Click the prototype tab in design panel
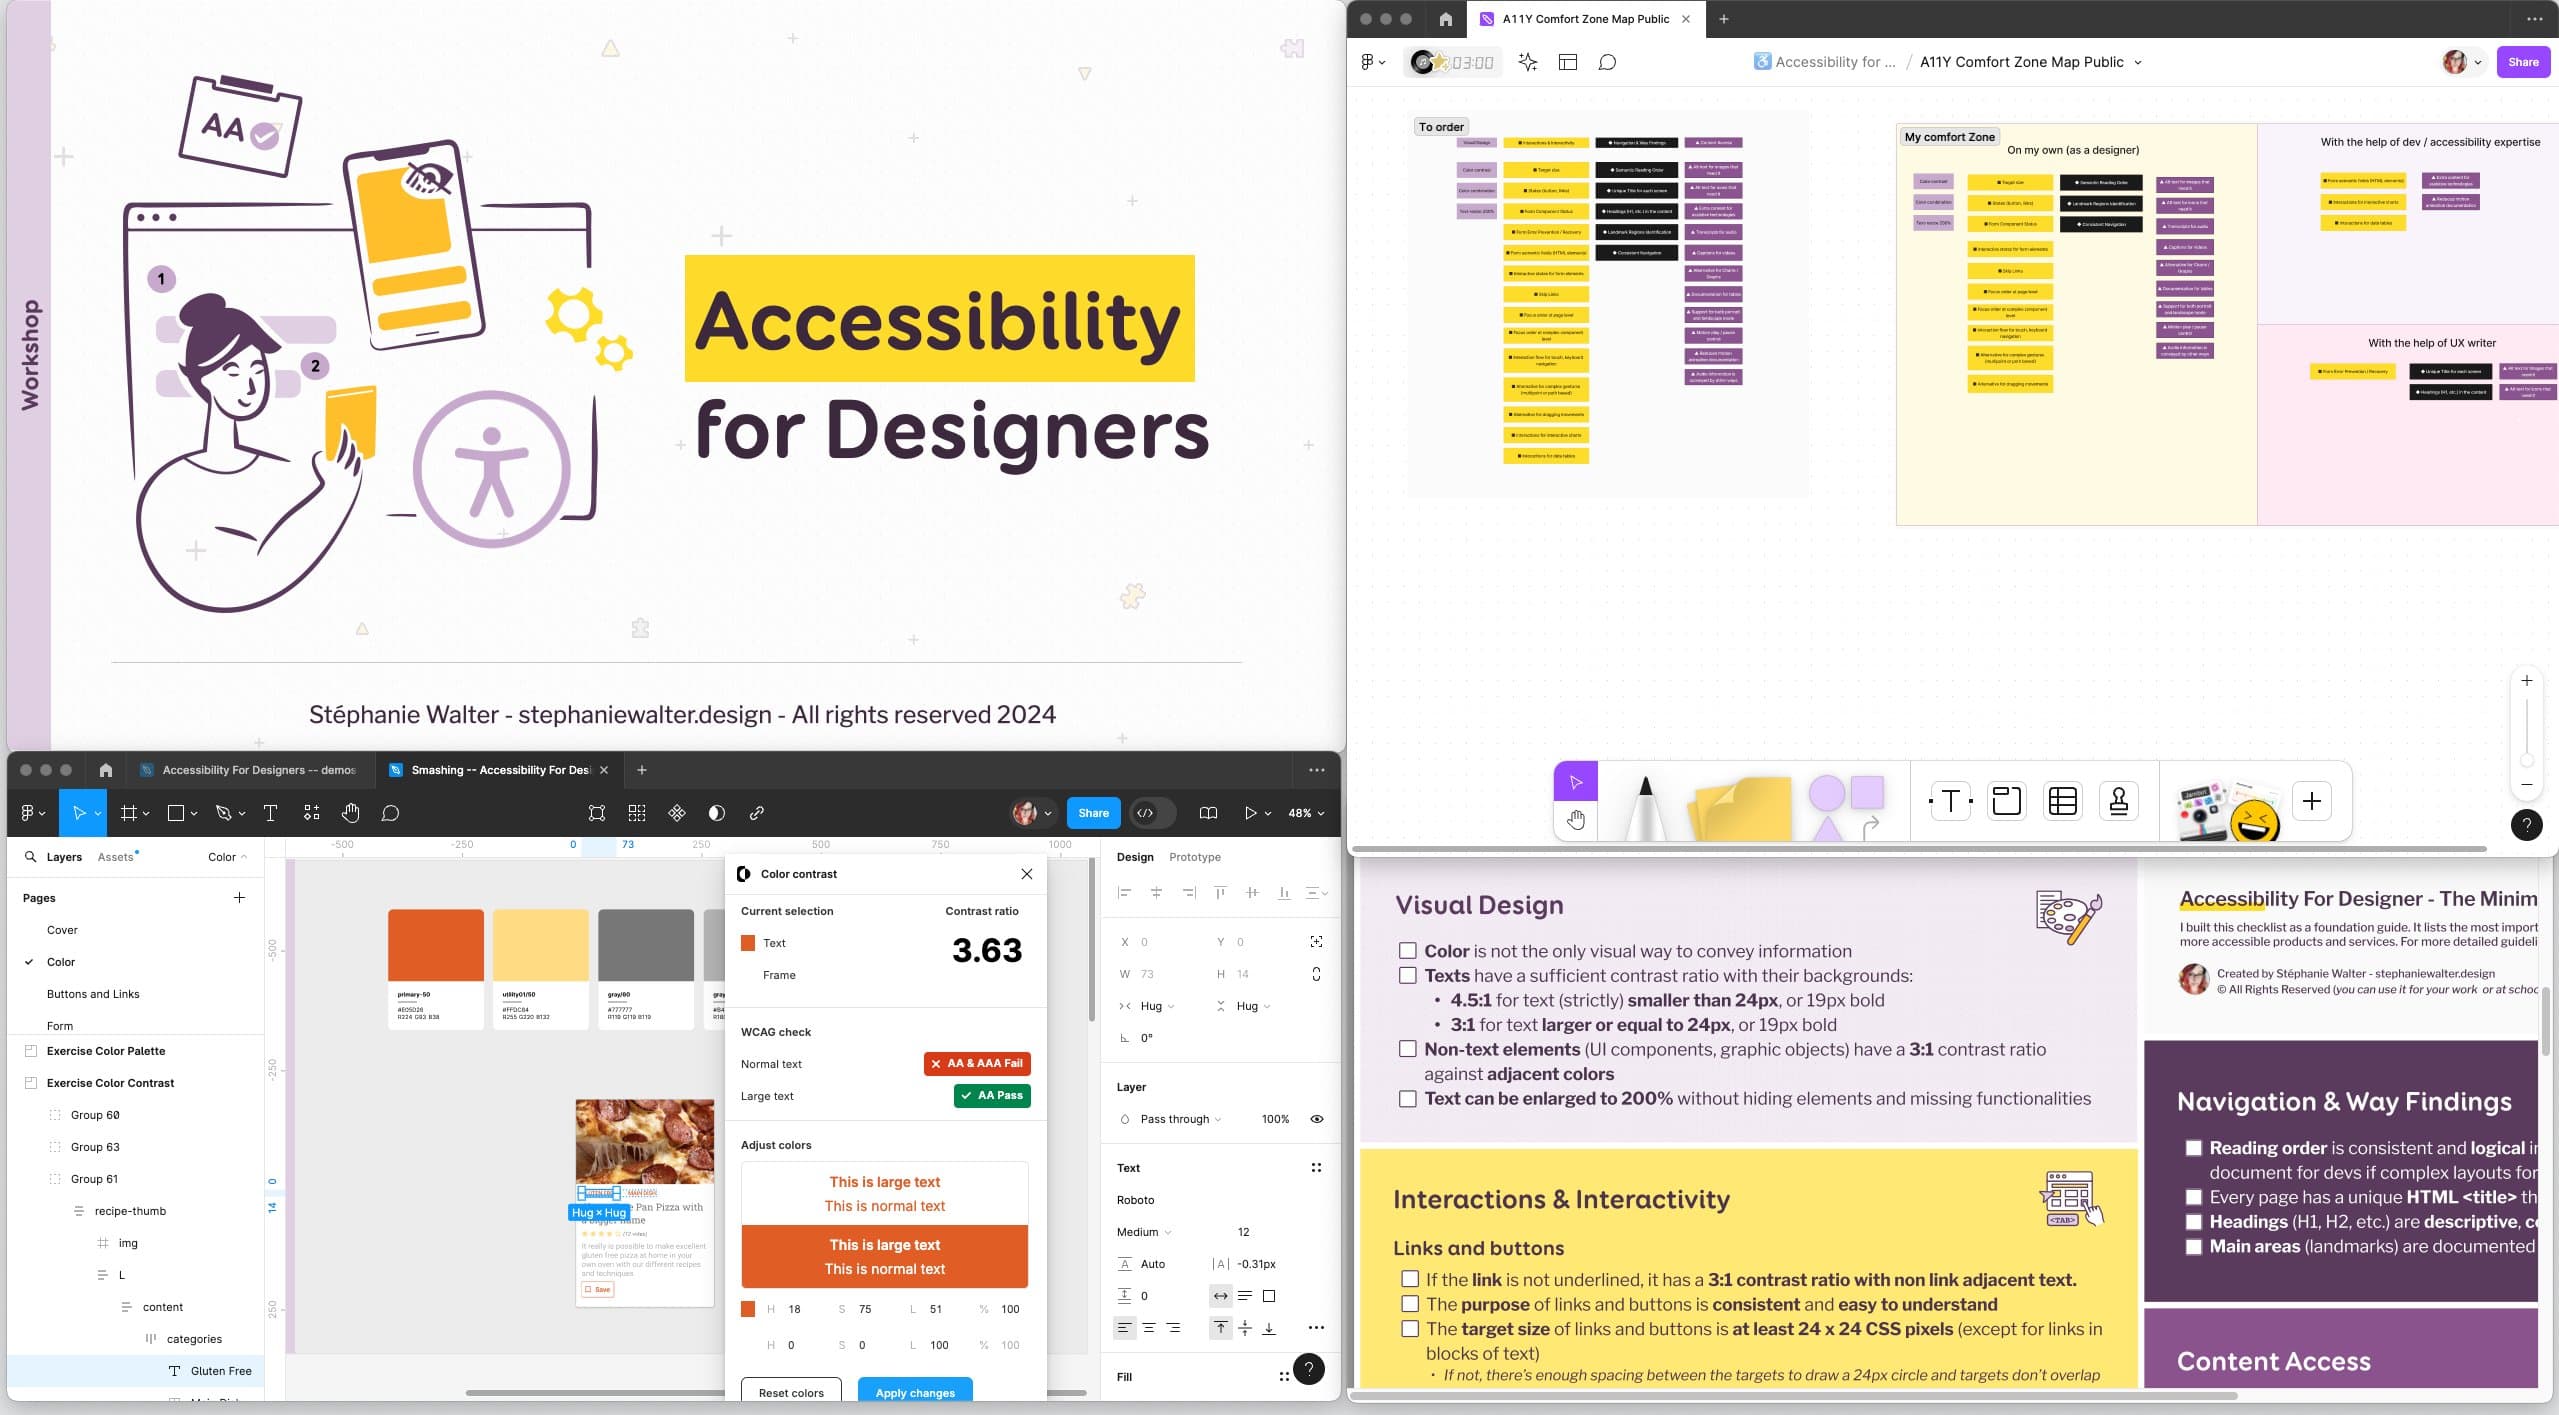2559x1415 pixels. (x=1193, y=856)
